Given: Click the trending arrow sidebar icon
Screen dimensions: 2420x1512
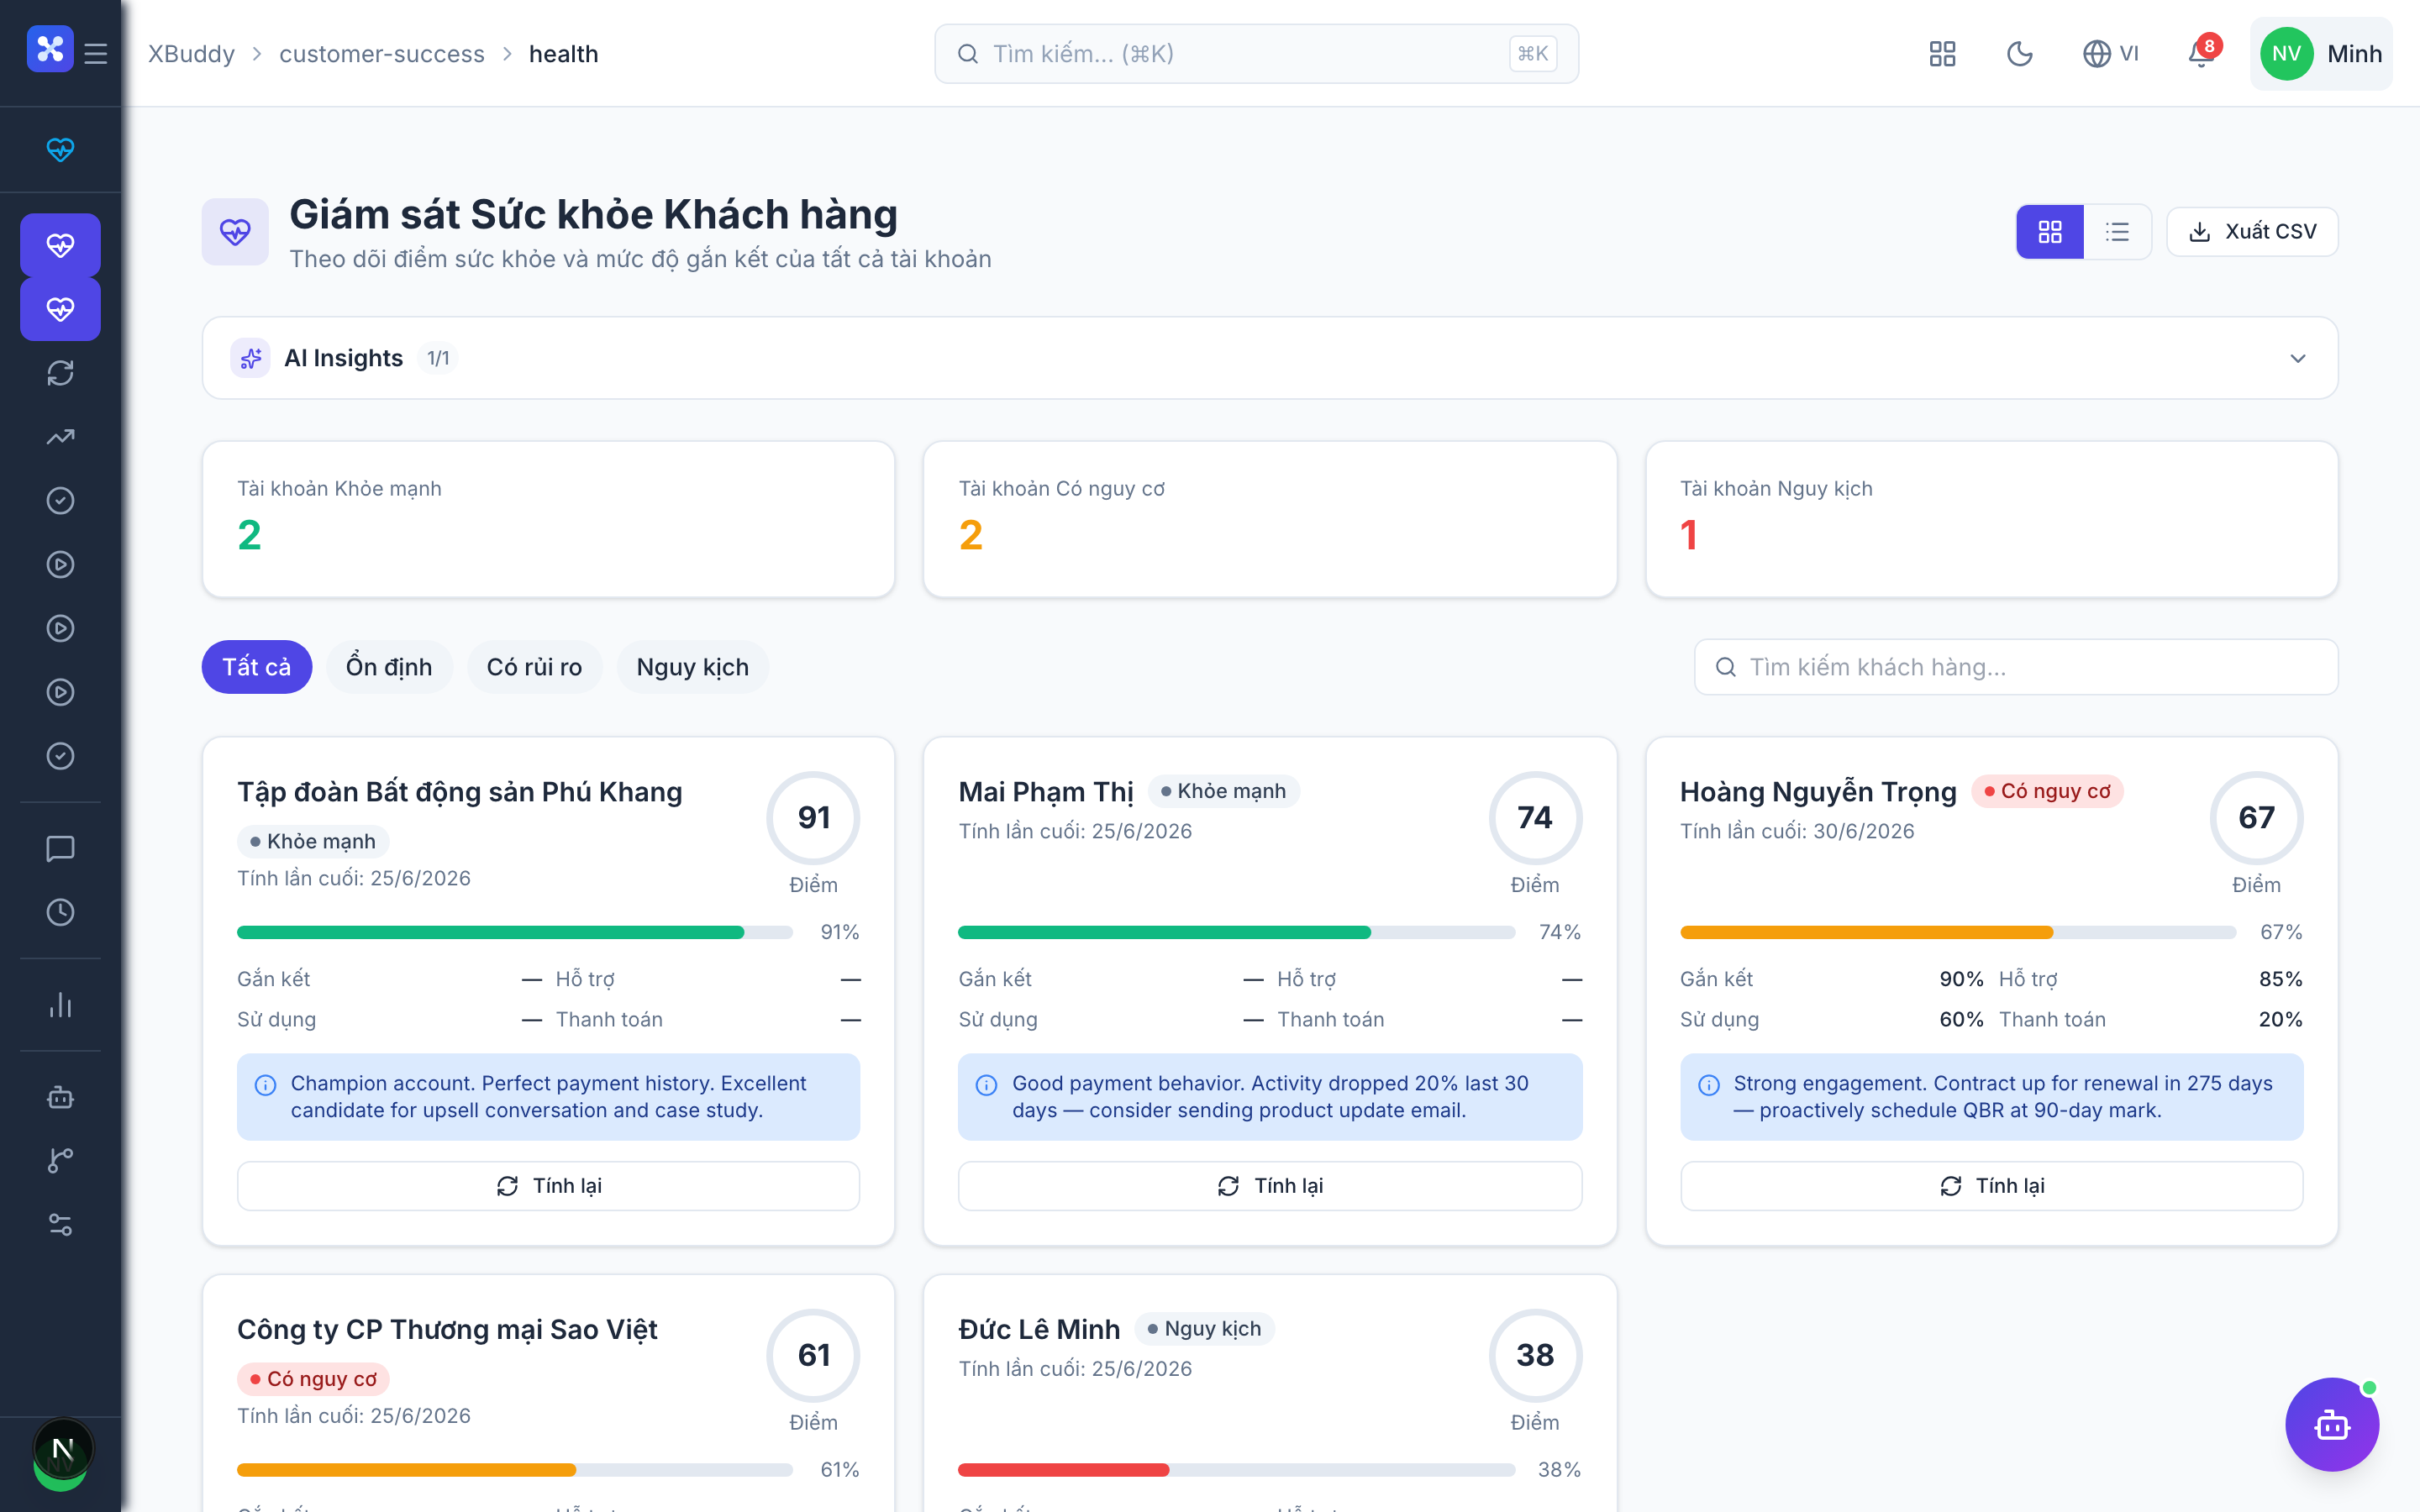Looking at the screenshot, I should [60, 437].
